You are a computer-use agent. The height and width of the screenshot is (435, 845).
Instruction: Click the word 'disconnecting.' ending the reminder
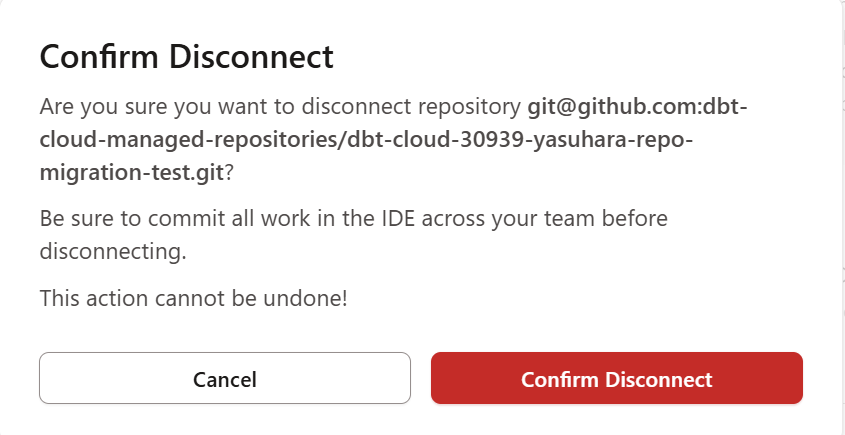click(113, 251)
